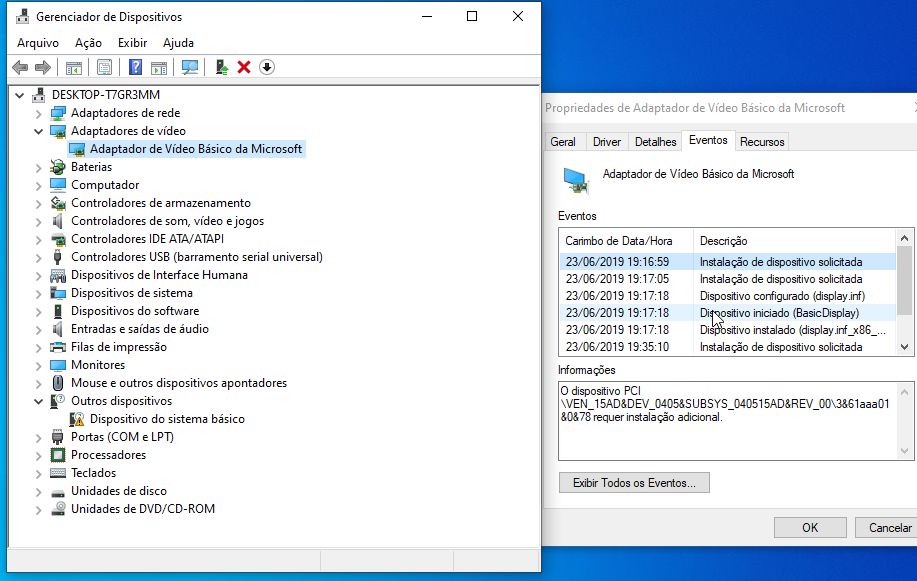Image resolution: width=917 pixels, height=581 pixels.
Task: Click the Bluetooth-like Baterias category icon
Action: tap(57, 167)
